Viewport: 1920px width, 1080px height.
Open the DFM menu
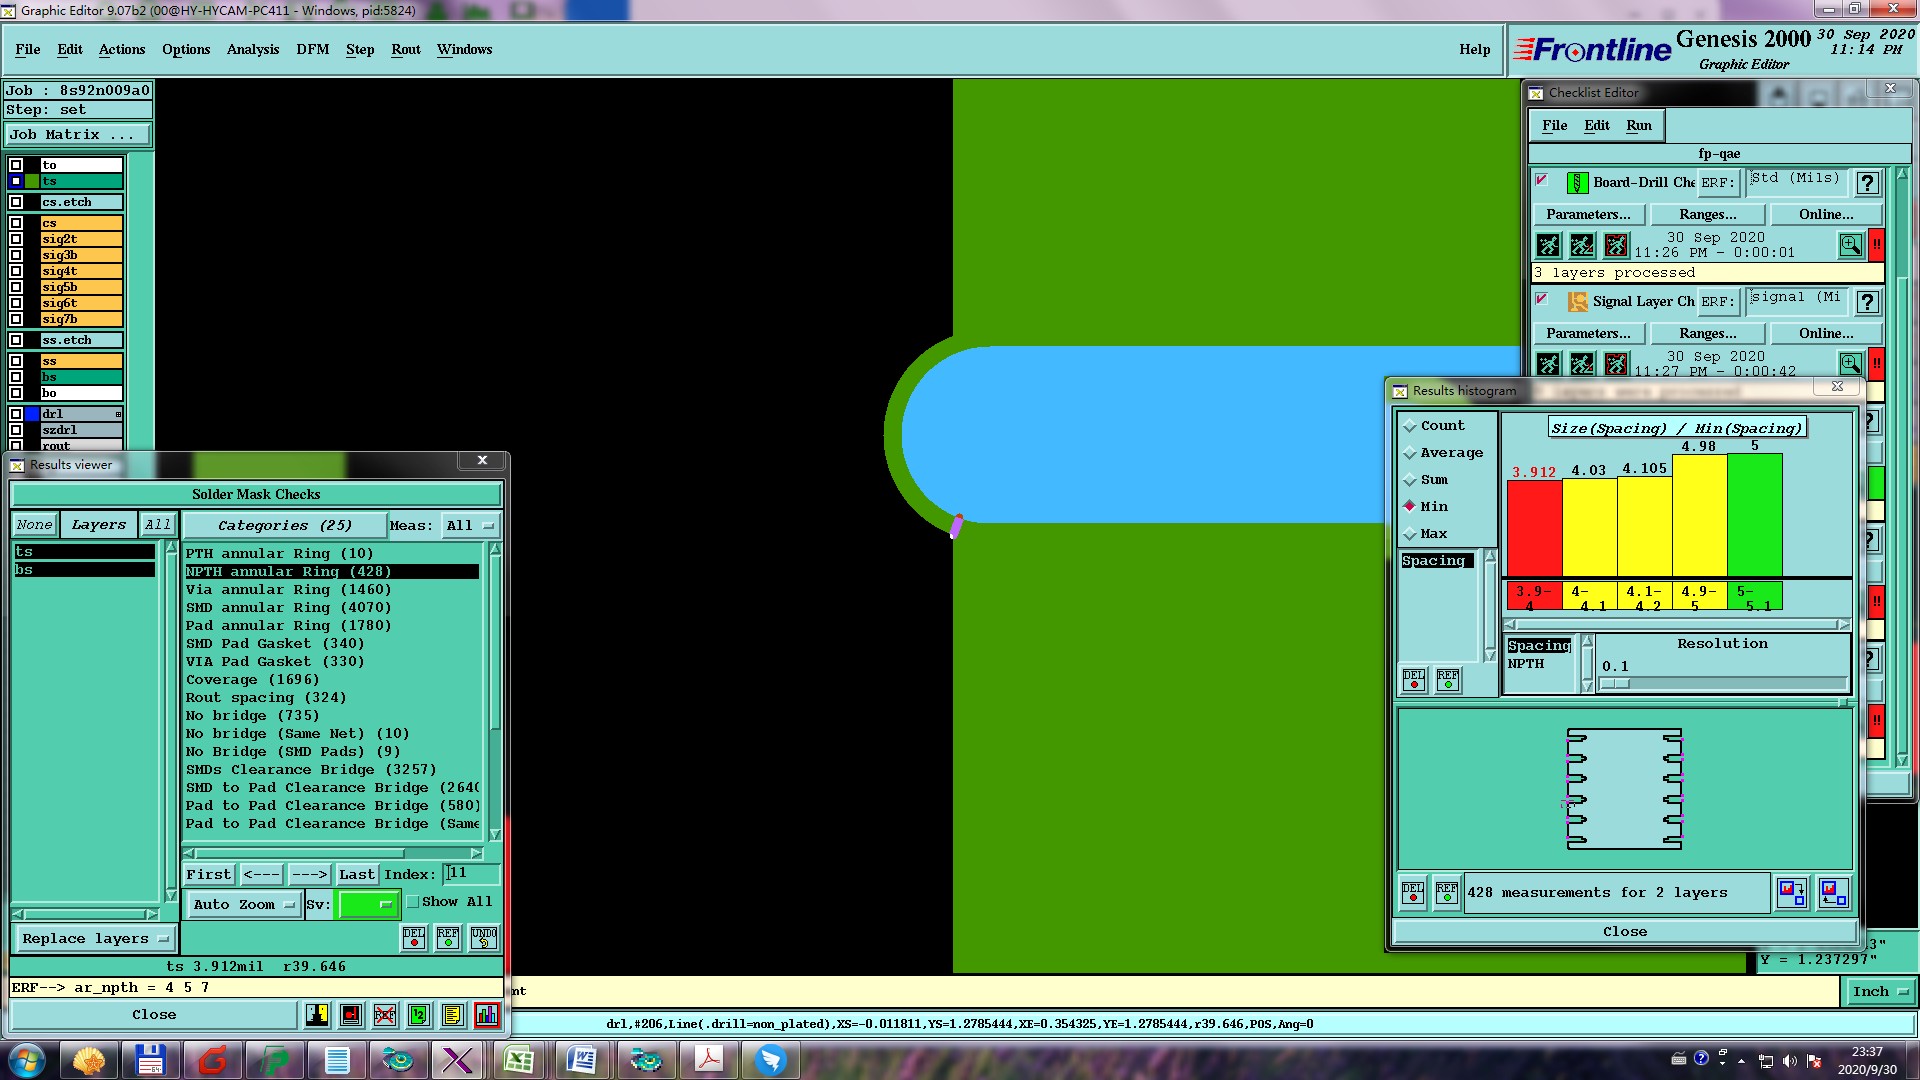[x=312, y=49]
